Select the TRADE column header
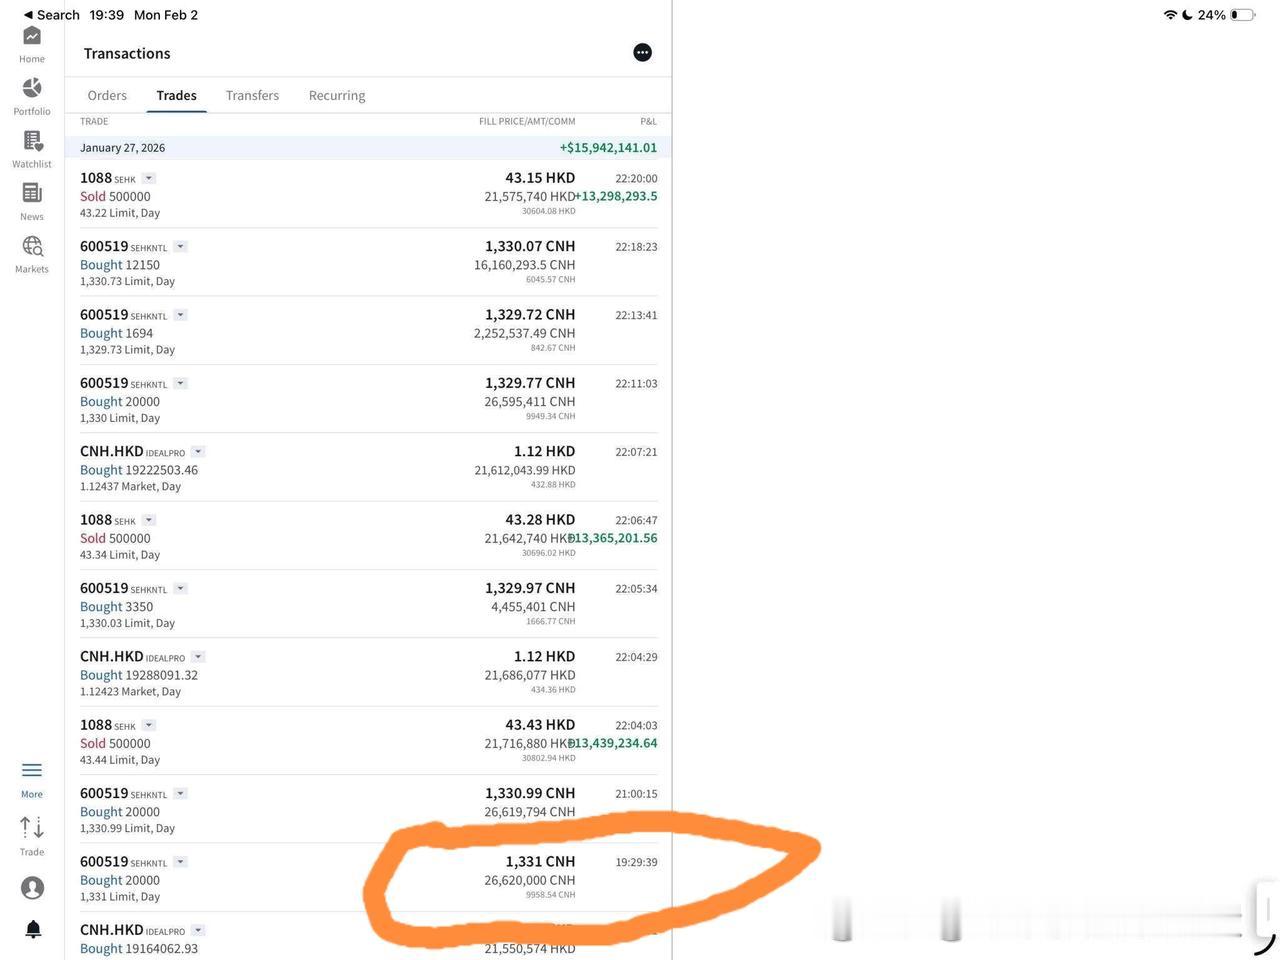Viewport: 1280px width, 960px height. [x=94, y=122]
